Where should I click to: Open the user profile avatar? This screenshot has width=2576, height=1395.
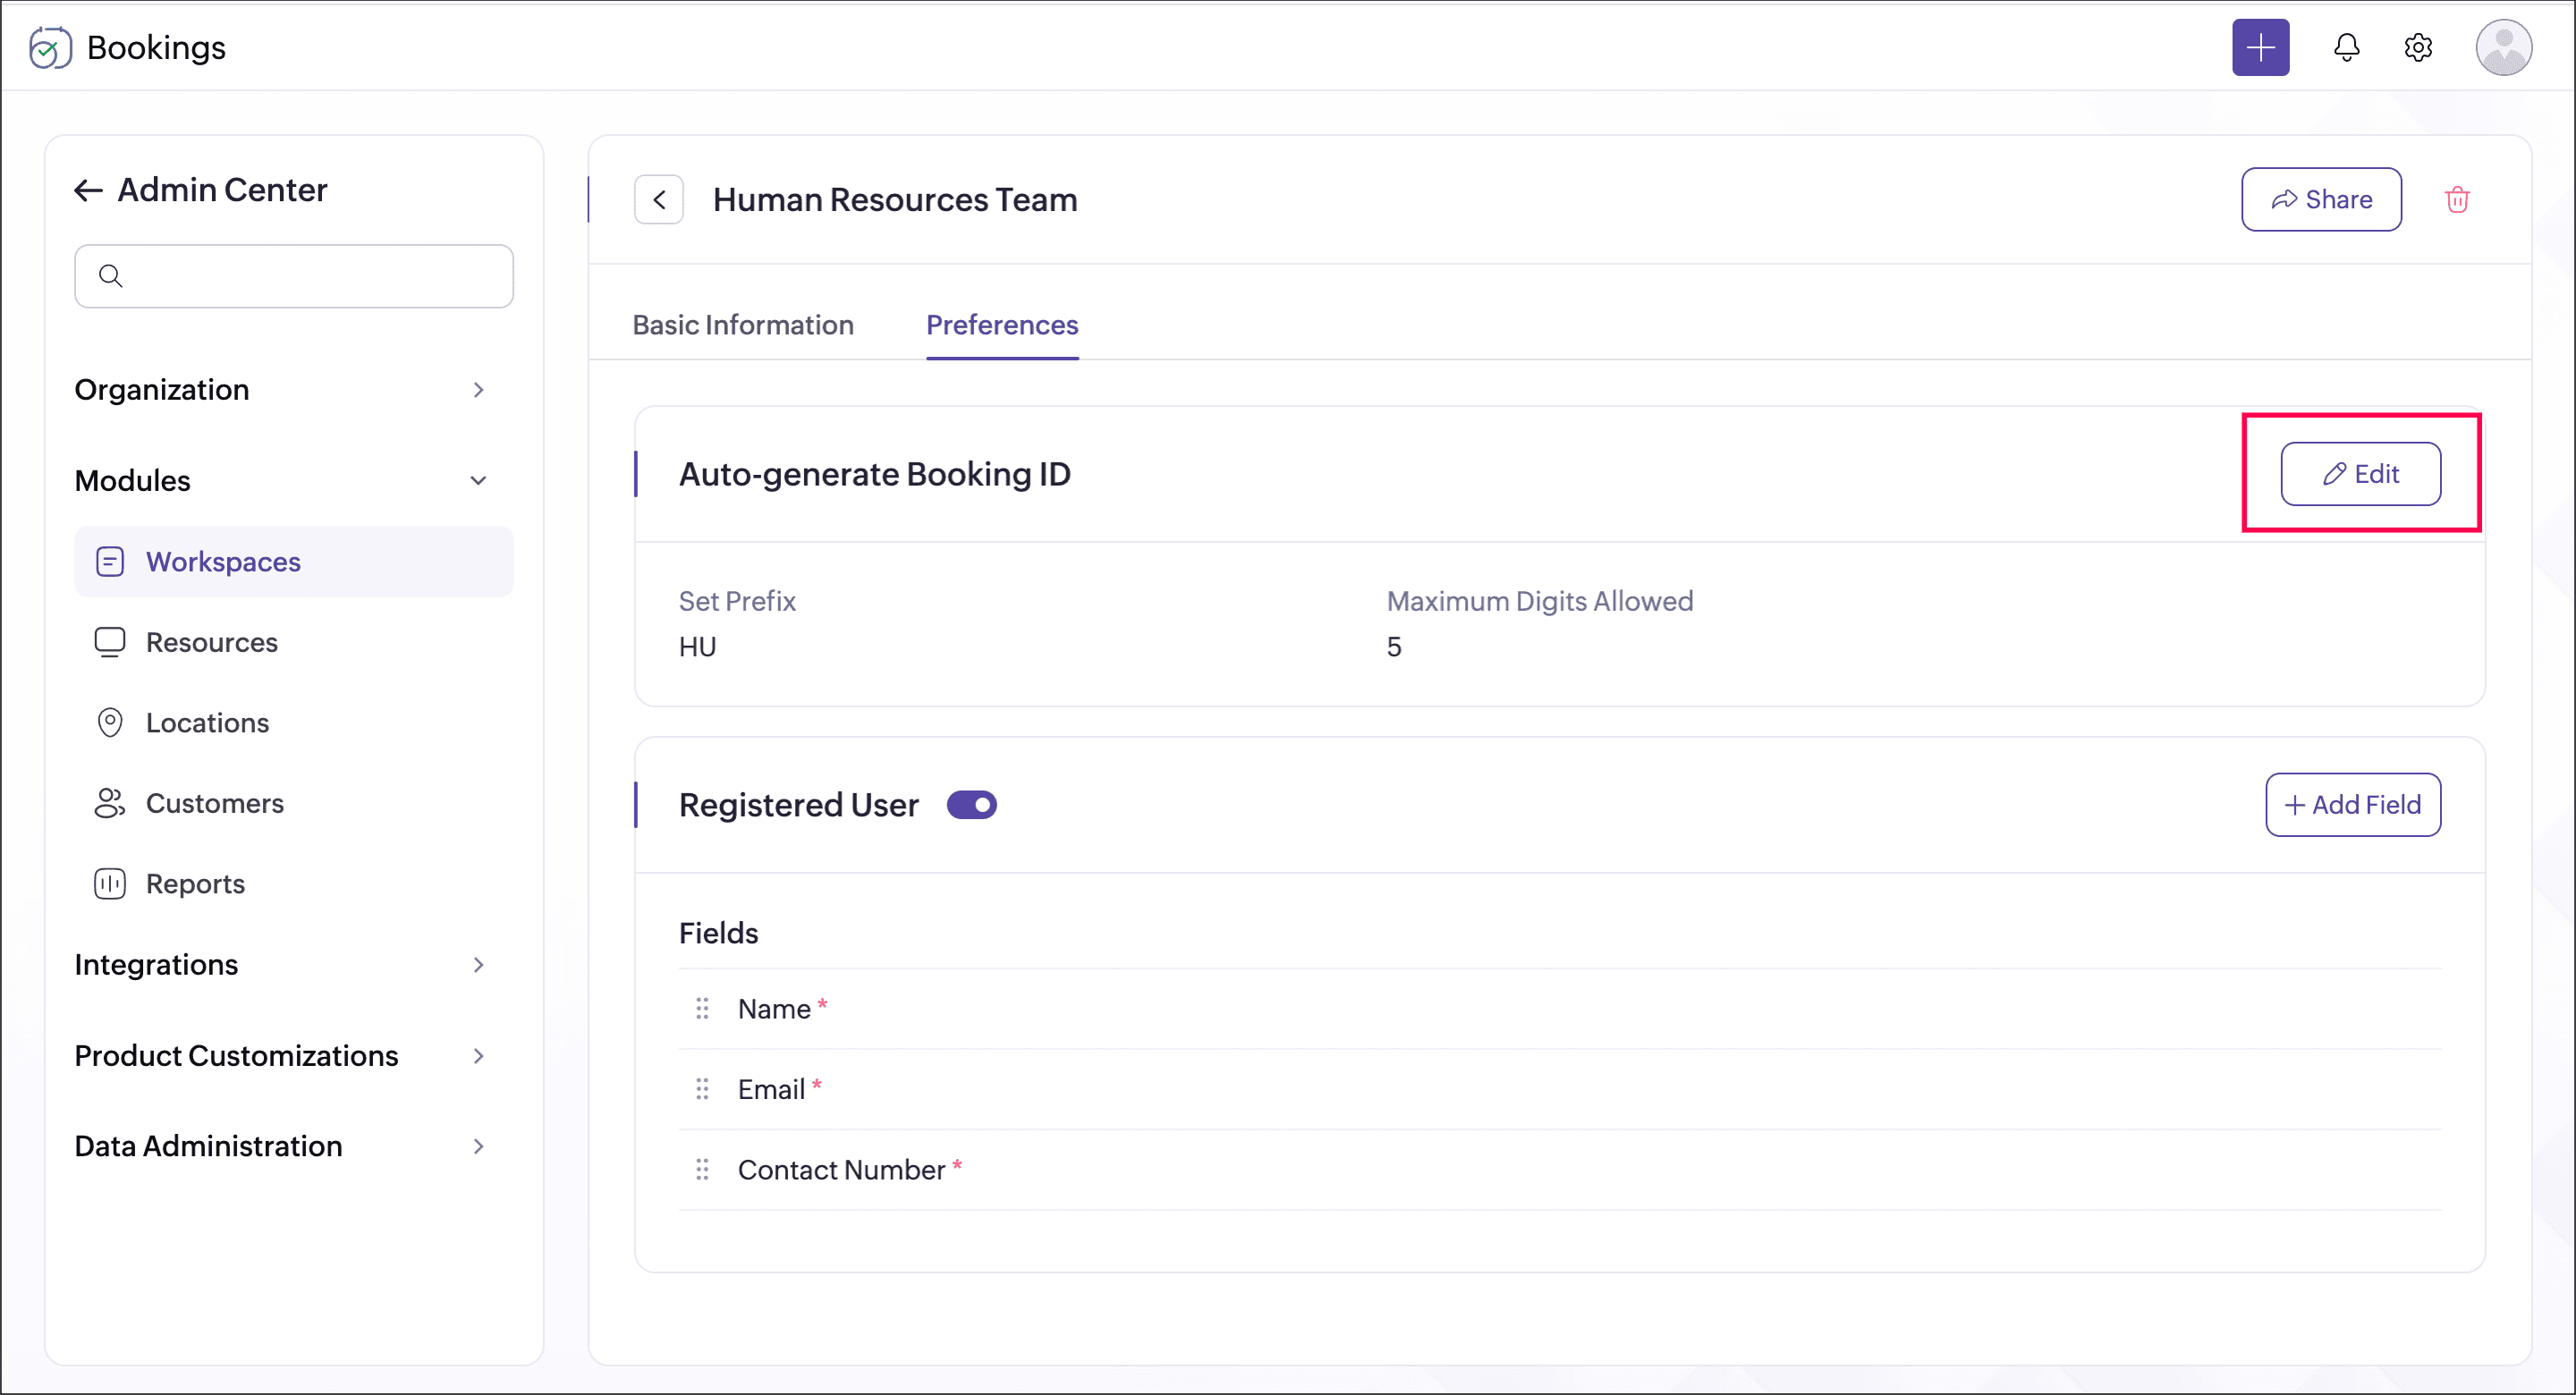tap(2503, 47)
